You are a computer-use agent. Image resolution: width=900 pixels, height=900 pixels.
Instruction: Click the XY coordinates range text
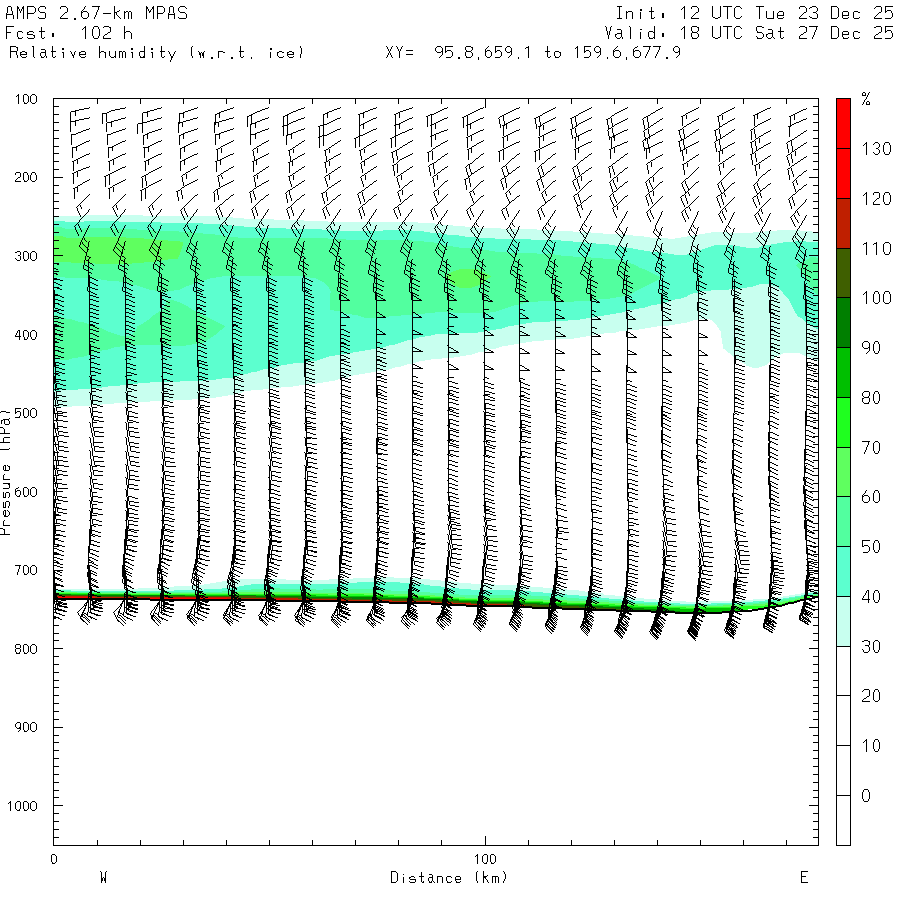(533, 52)
